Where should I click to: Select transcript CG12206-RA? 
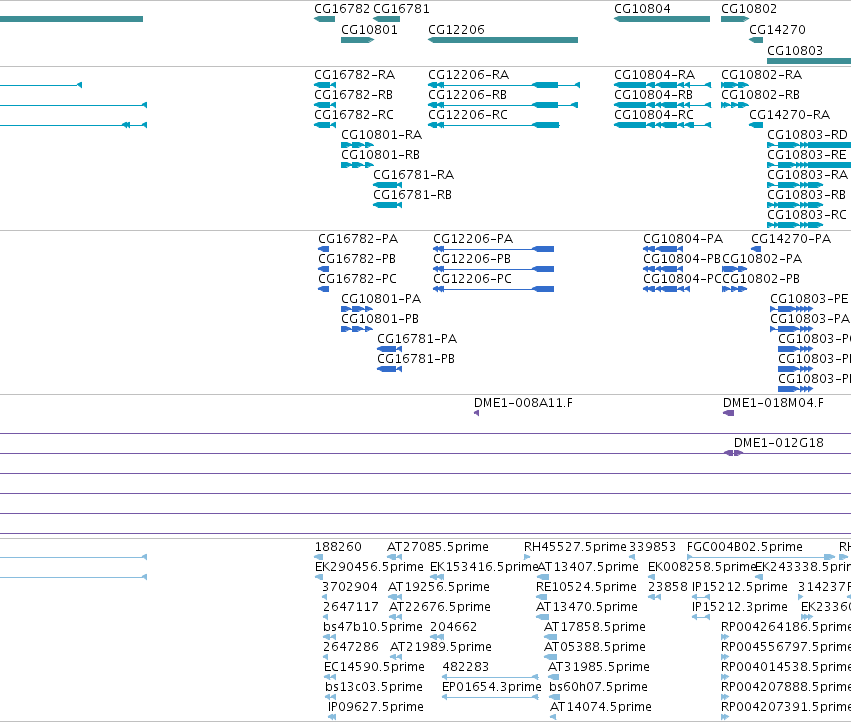pos(468,75)
